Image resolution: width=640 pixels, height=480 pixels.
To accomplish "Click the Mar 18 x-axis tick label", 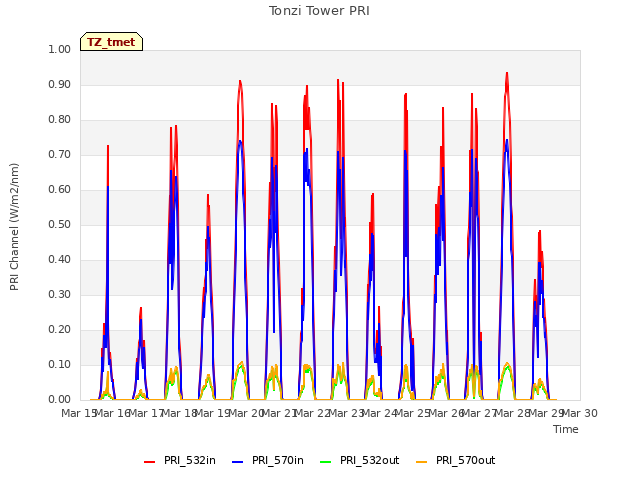I will [x=180, y=413].
